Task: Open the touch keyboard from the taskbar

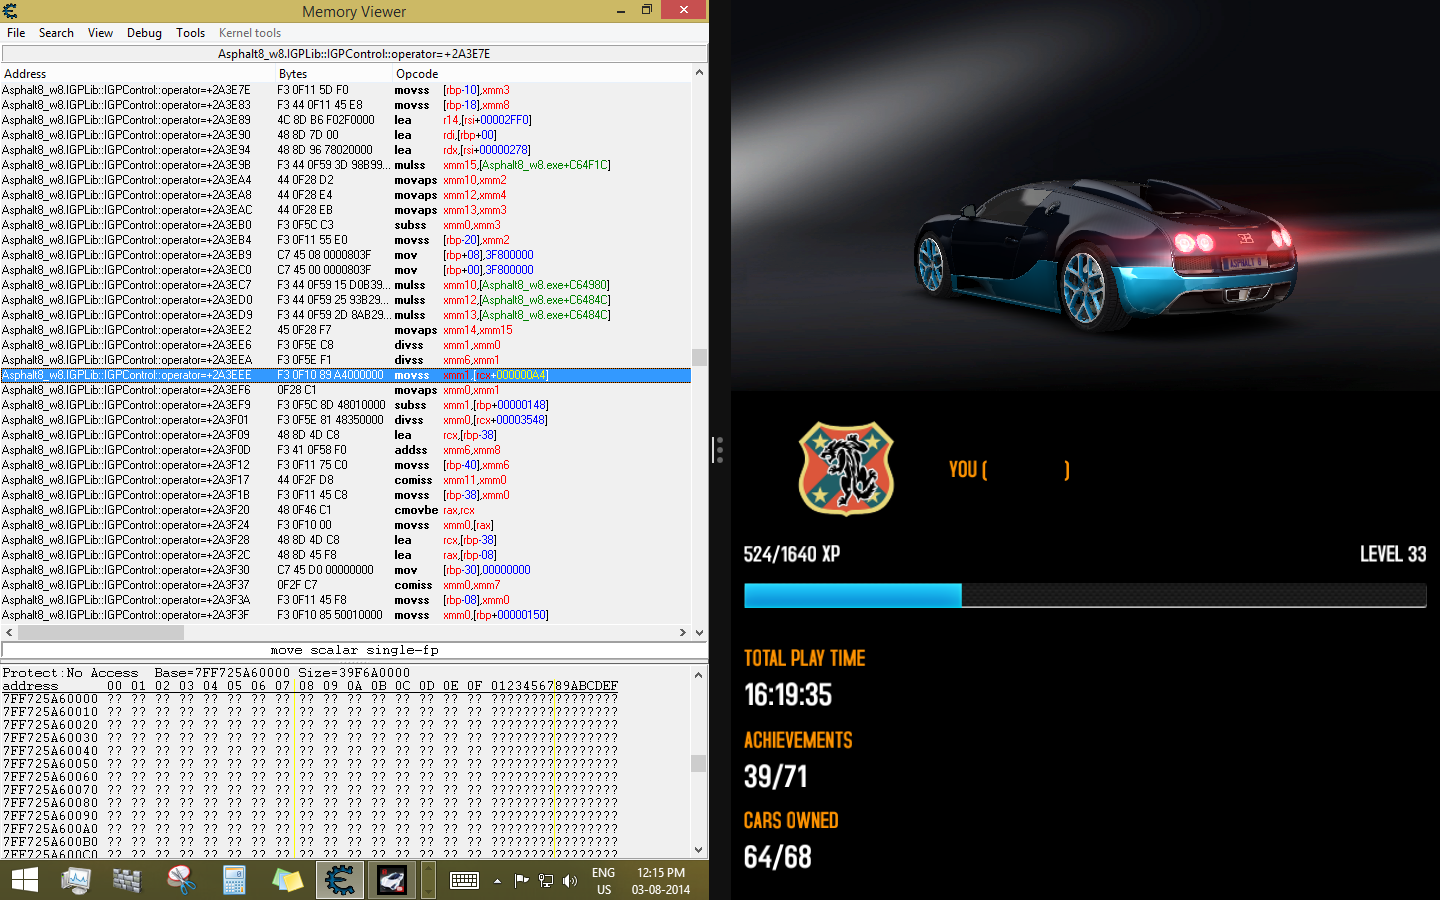Action: 464,880
